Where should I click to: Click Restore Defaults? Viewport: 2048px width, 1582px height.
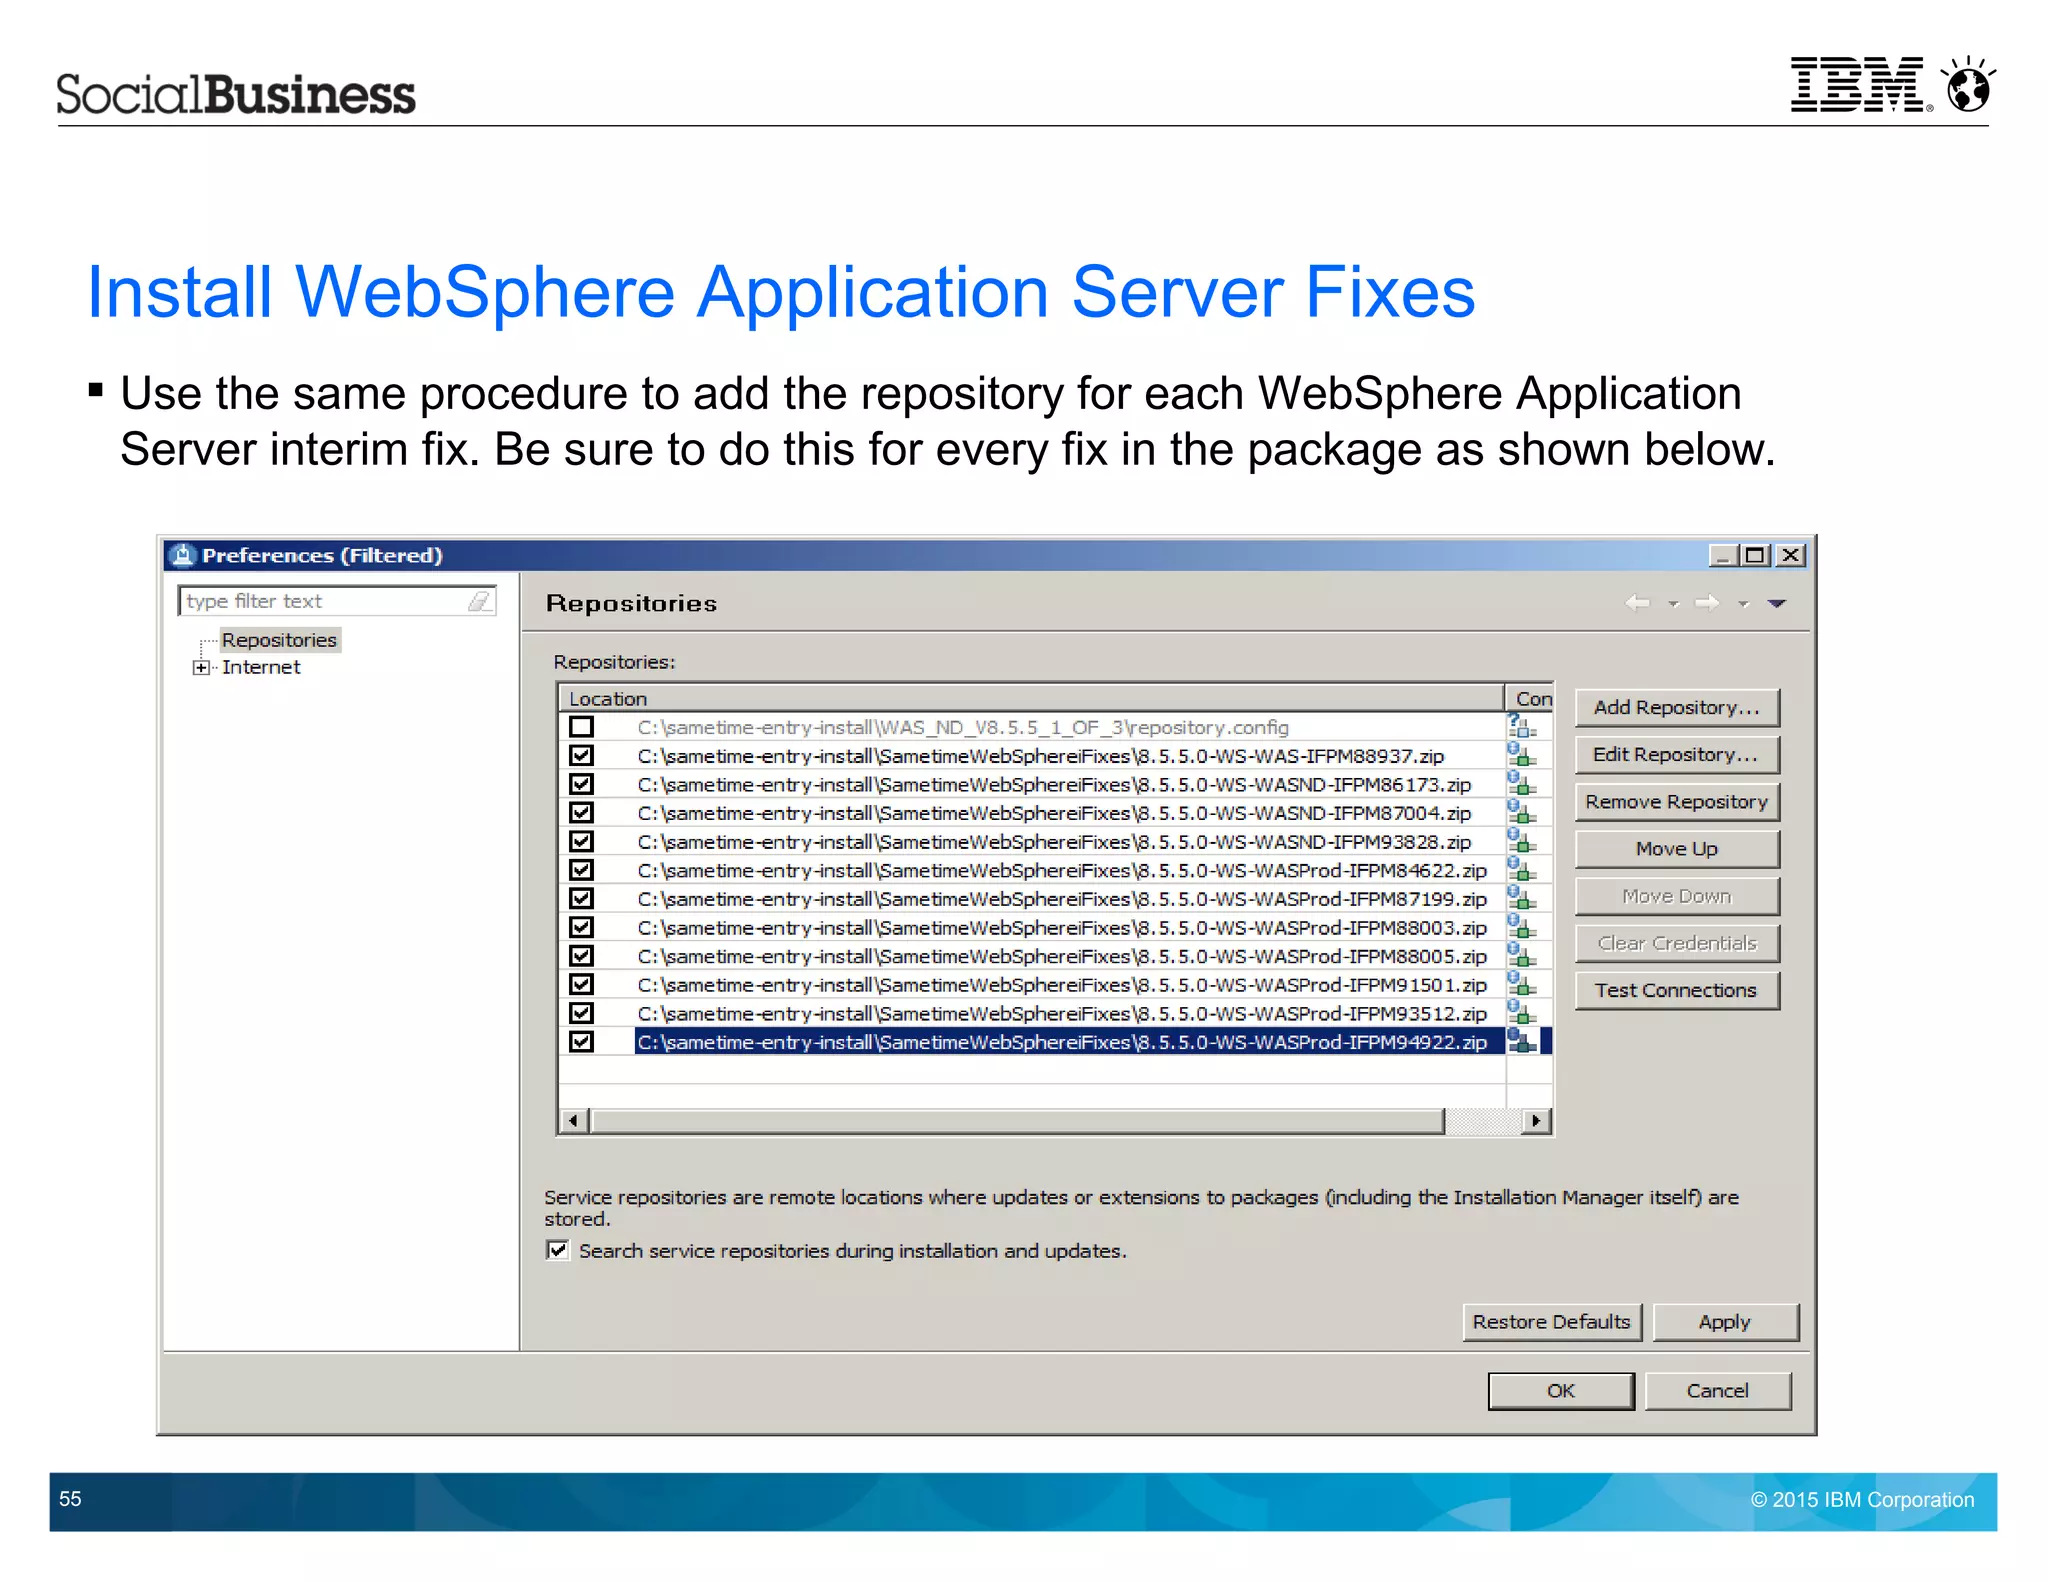[1552, 1322]
